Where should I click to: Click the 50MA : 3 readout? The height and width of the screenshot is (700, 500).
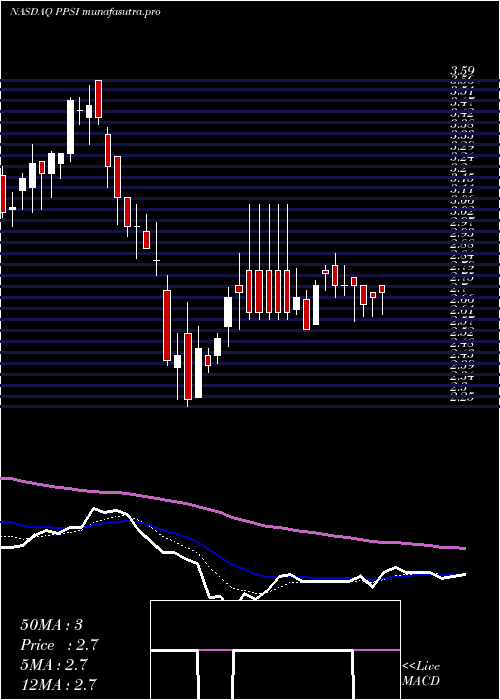coord(51,625)
